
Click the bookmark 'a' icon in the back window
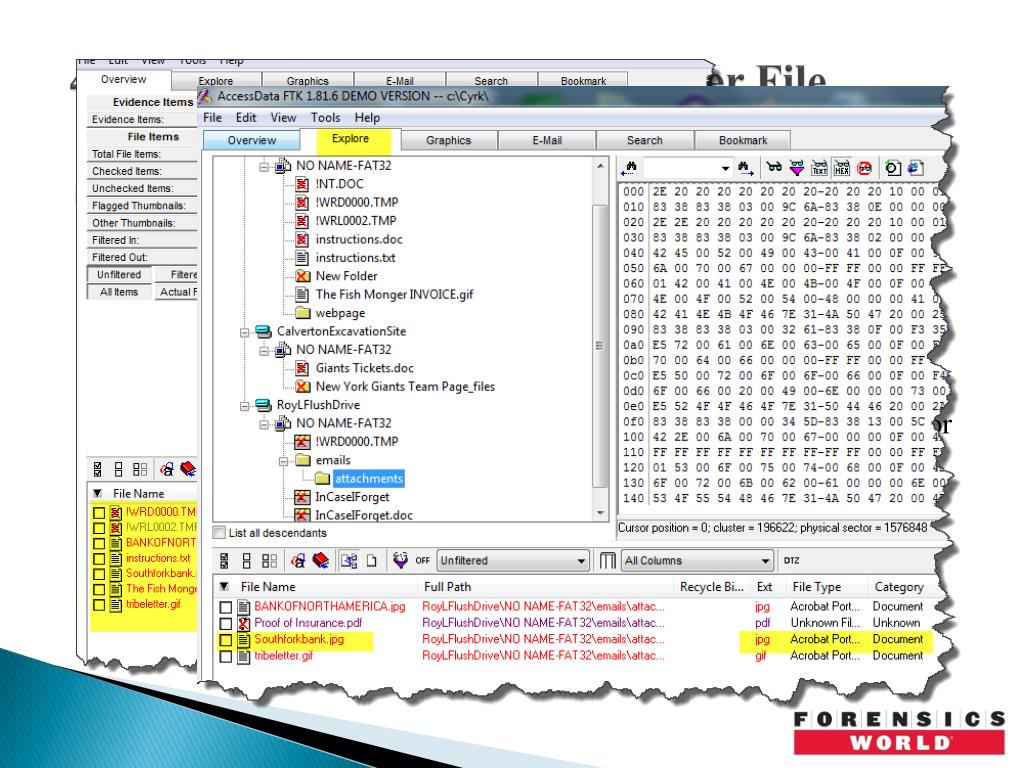click(x=167, y=469)
